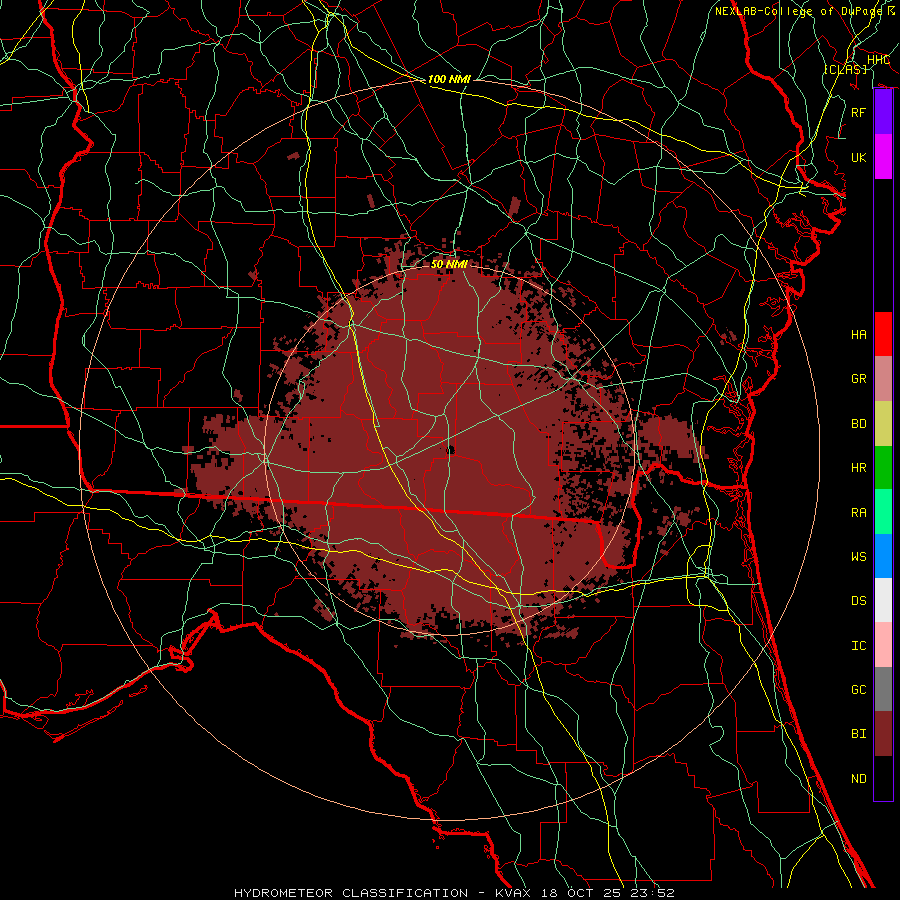Click the GC gray legend swatch

coord(883,689)
